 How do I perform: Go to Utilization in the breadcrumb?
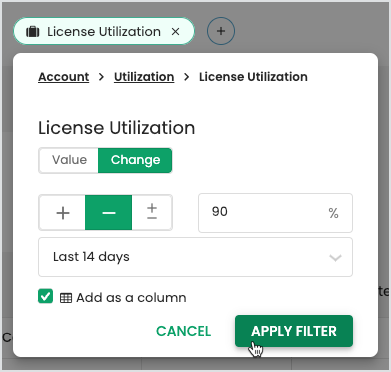coord(144,77)
